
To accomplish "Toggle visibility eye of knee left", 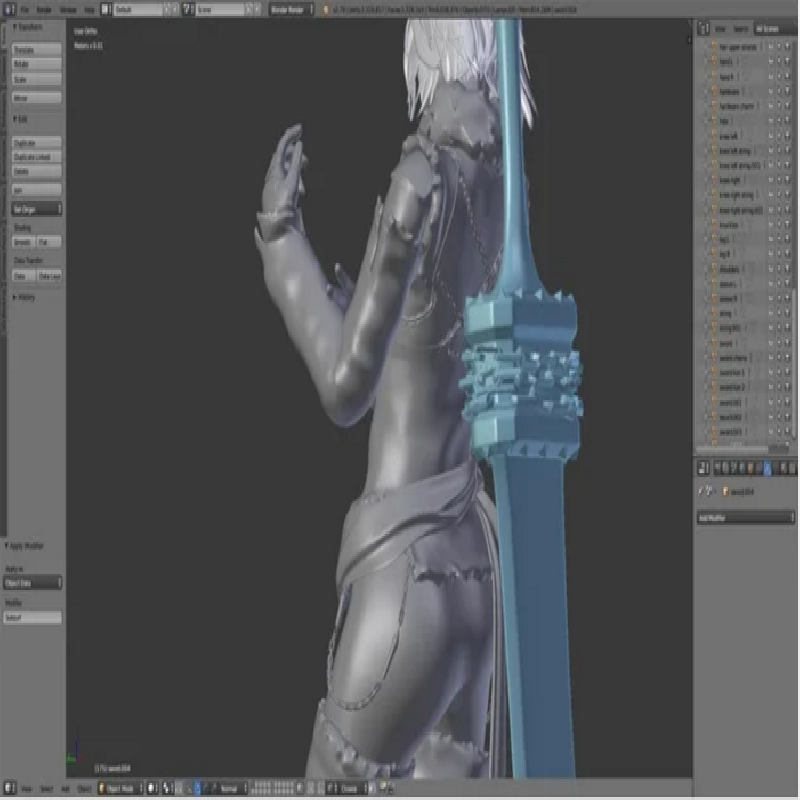I will 771,136.
